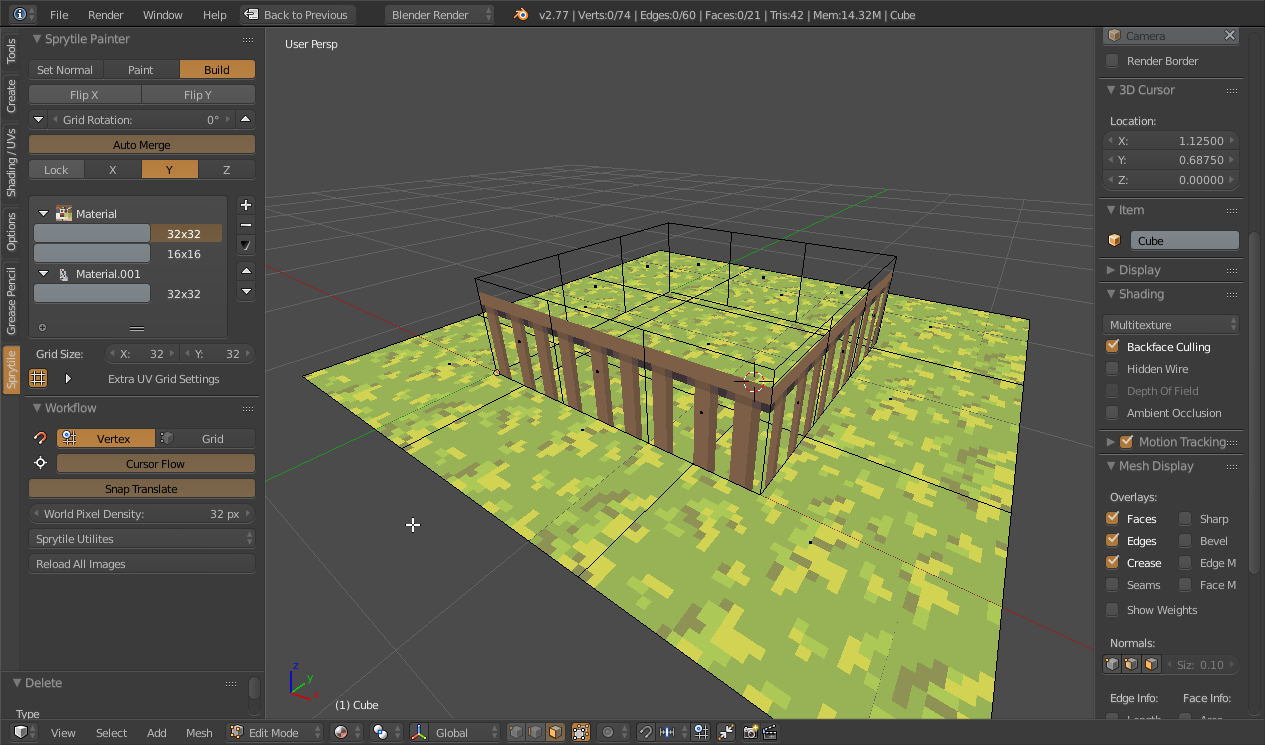Screen dimensions: 1265x745
Task: Click the OpenGL render animation clapper icon
Action: coord(770,732)
